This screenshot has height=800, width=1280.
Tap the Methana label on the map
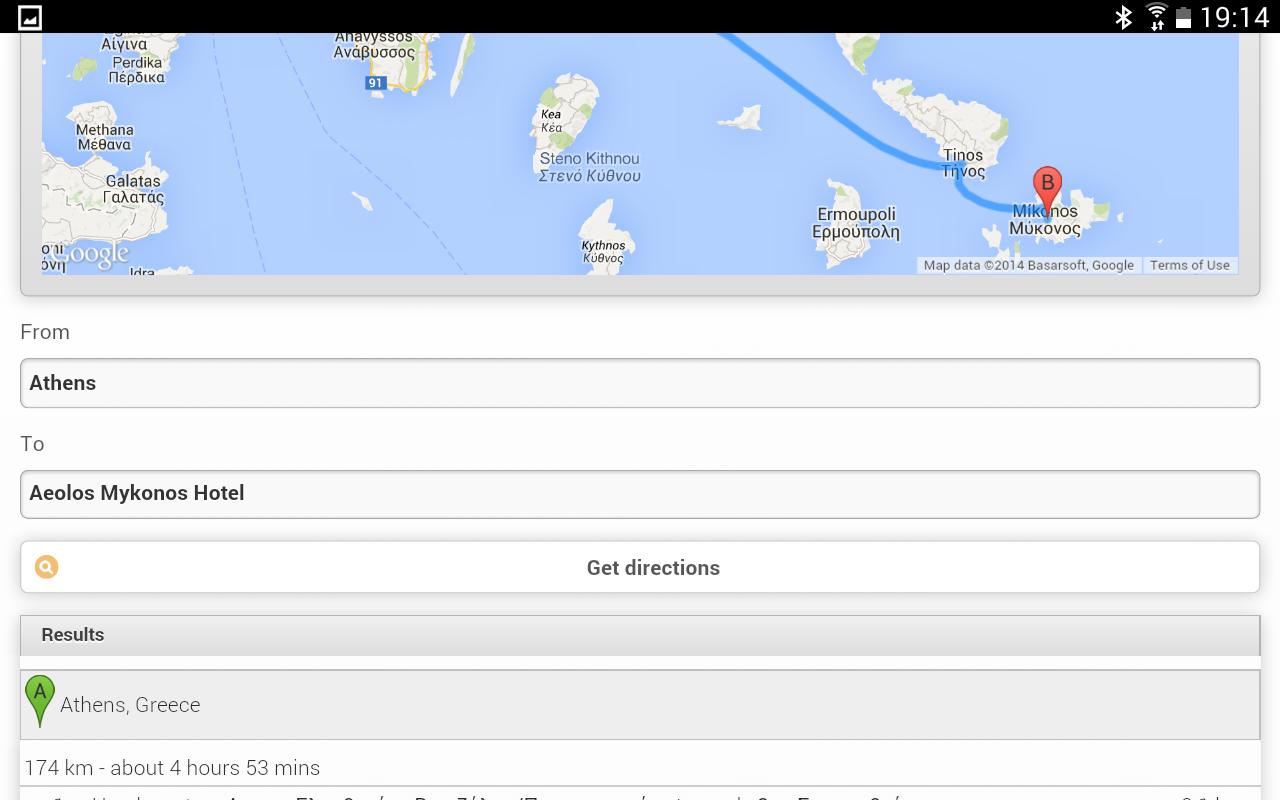click(104, 137)
